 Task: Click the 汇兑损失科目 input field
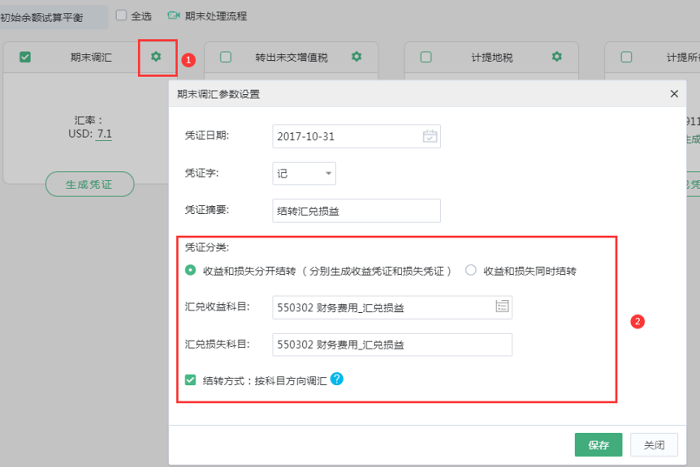point(392,345)
